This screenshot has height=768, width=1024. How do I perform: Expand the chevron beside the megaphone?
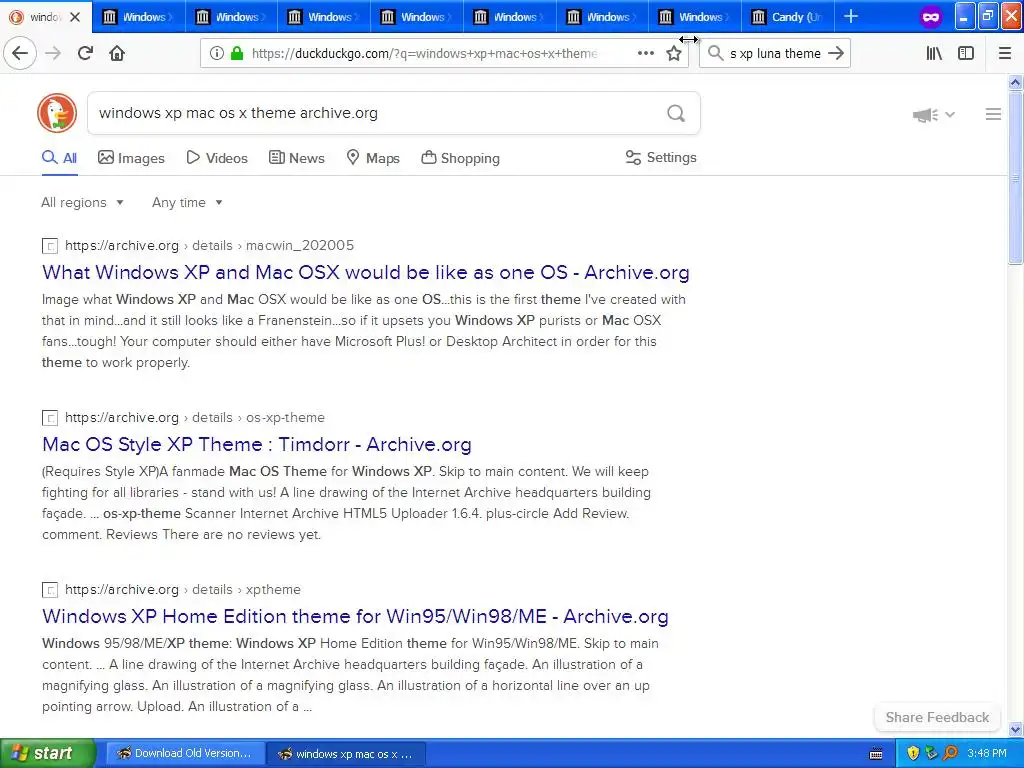click(x=950, y=115)
